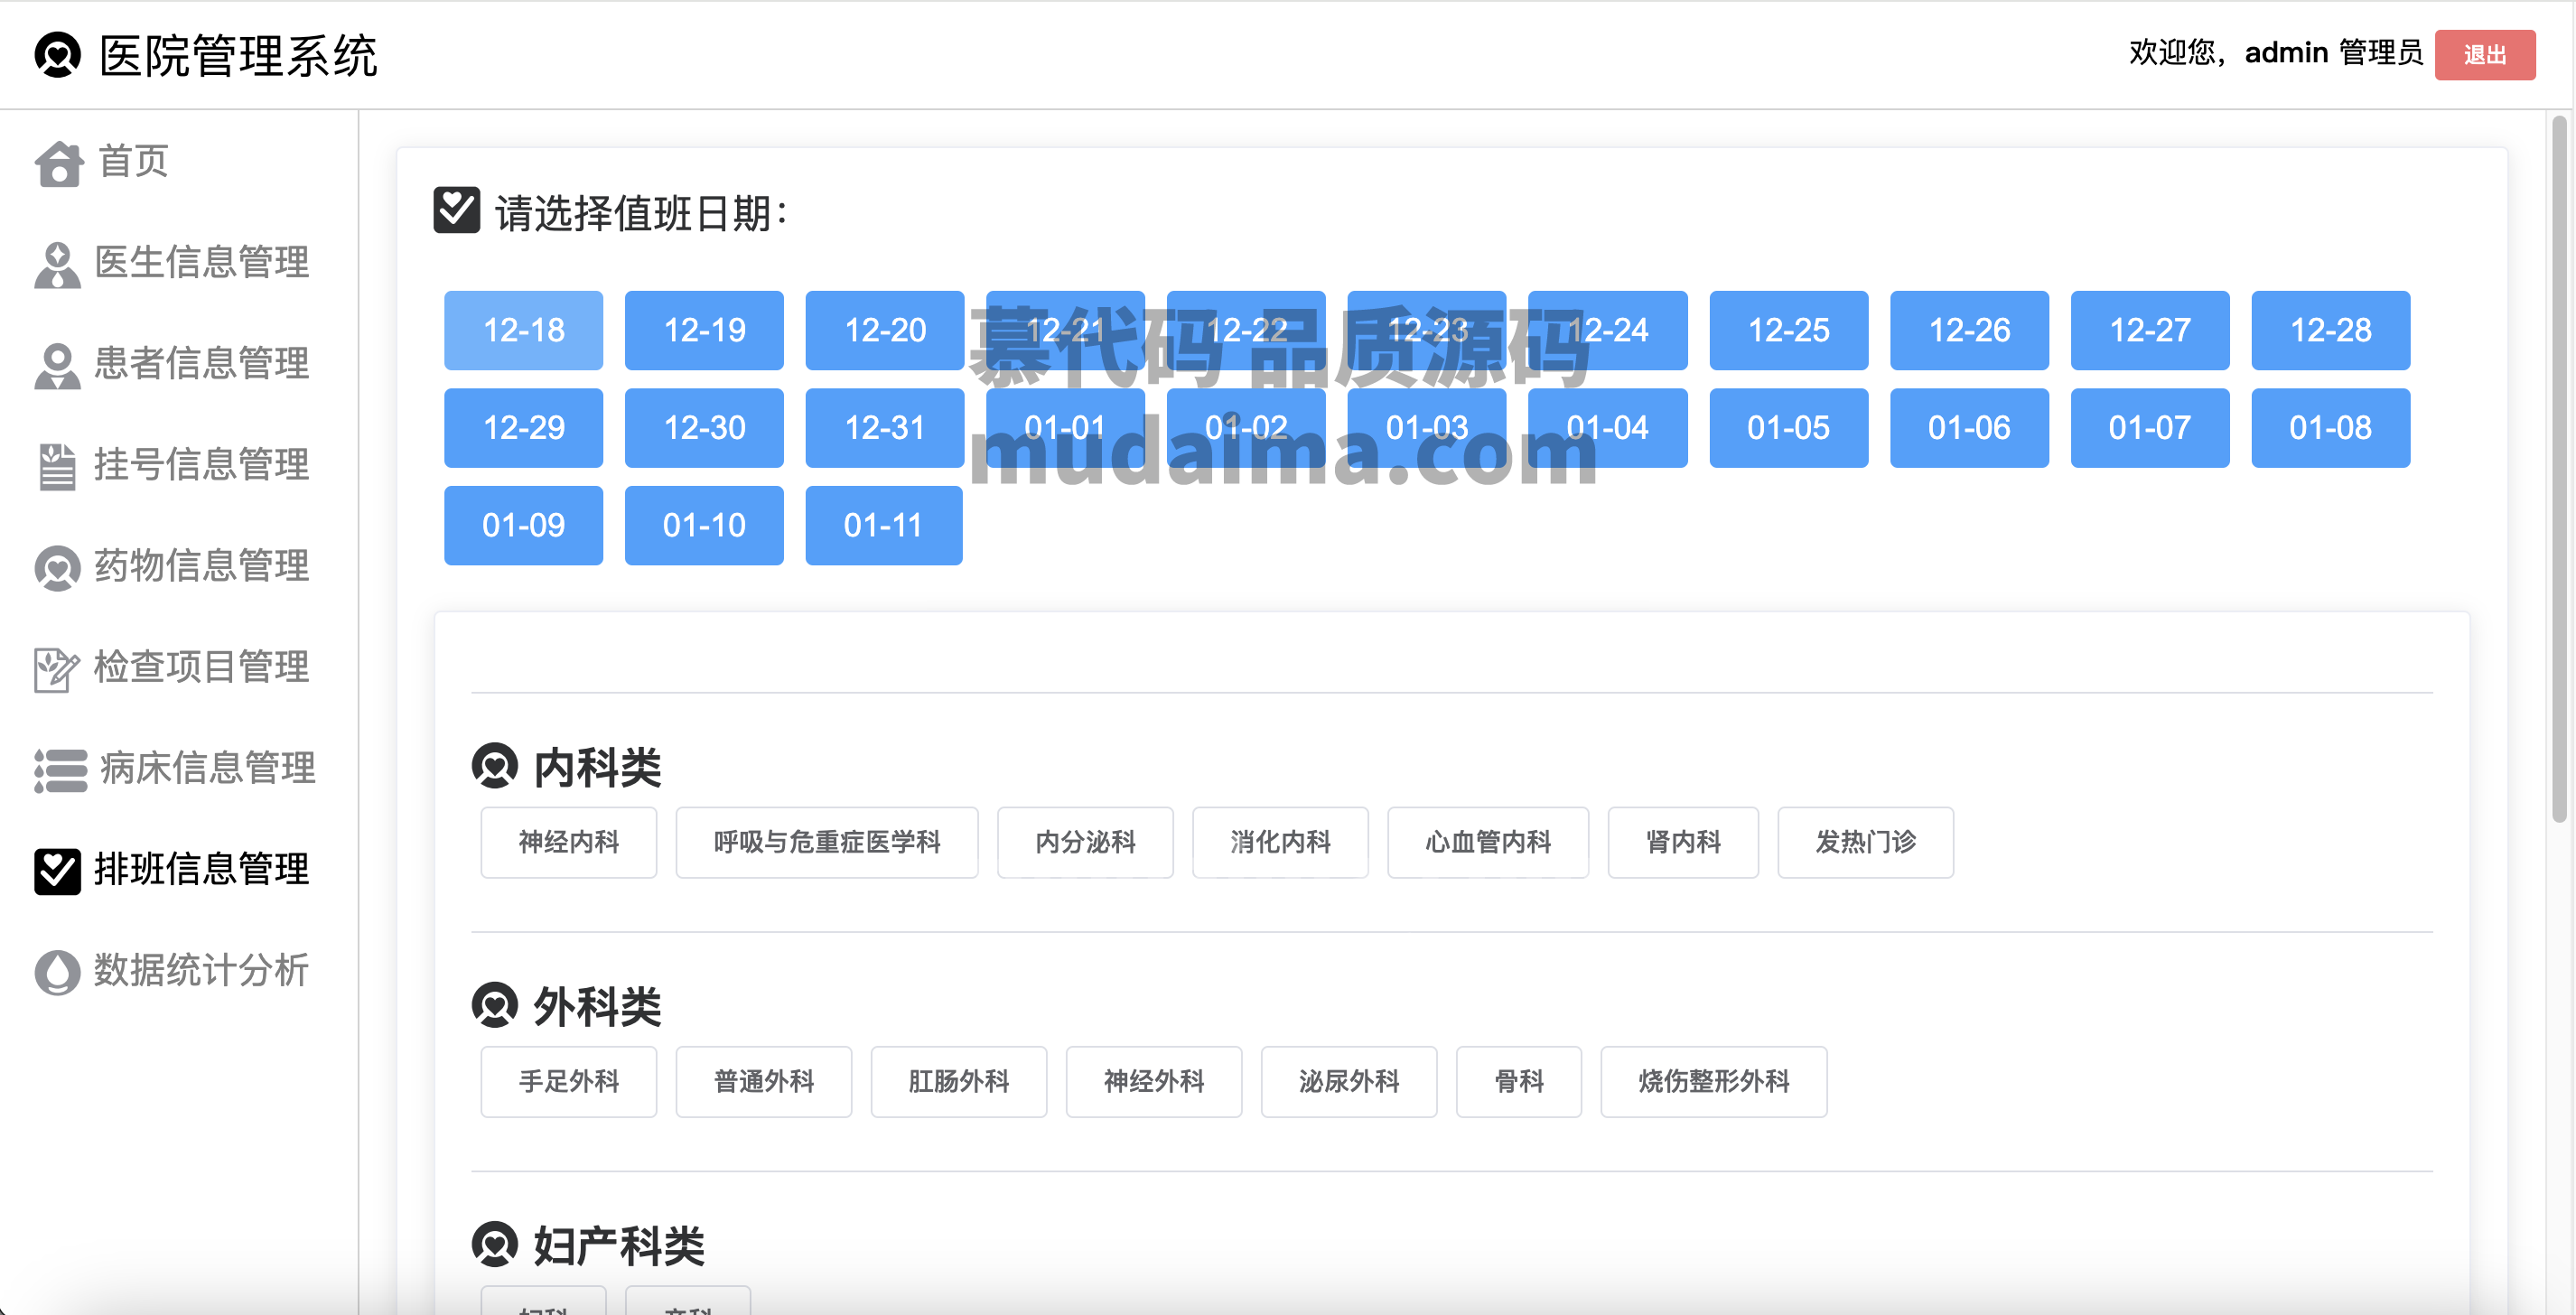Click the bed info list icon
Viewport: 2576px width, 1315px height.
(x=60, y=770)
